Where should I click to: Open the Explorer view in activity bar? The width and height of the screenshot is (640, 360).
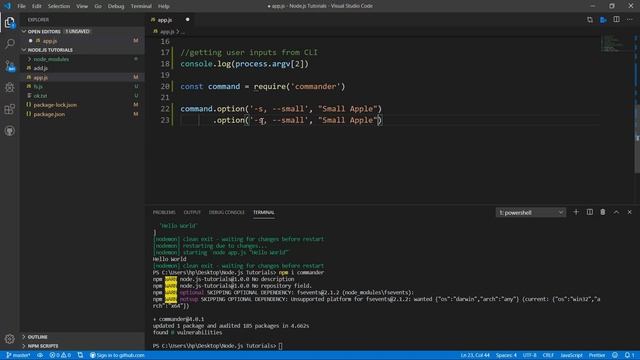(x=10, y=22)
